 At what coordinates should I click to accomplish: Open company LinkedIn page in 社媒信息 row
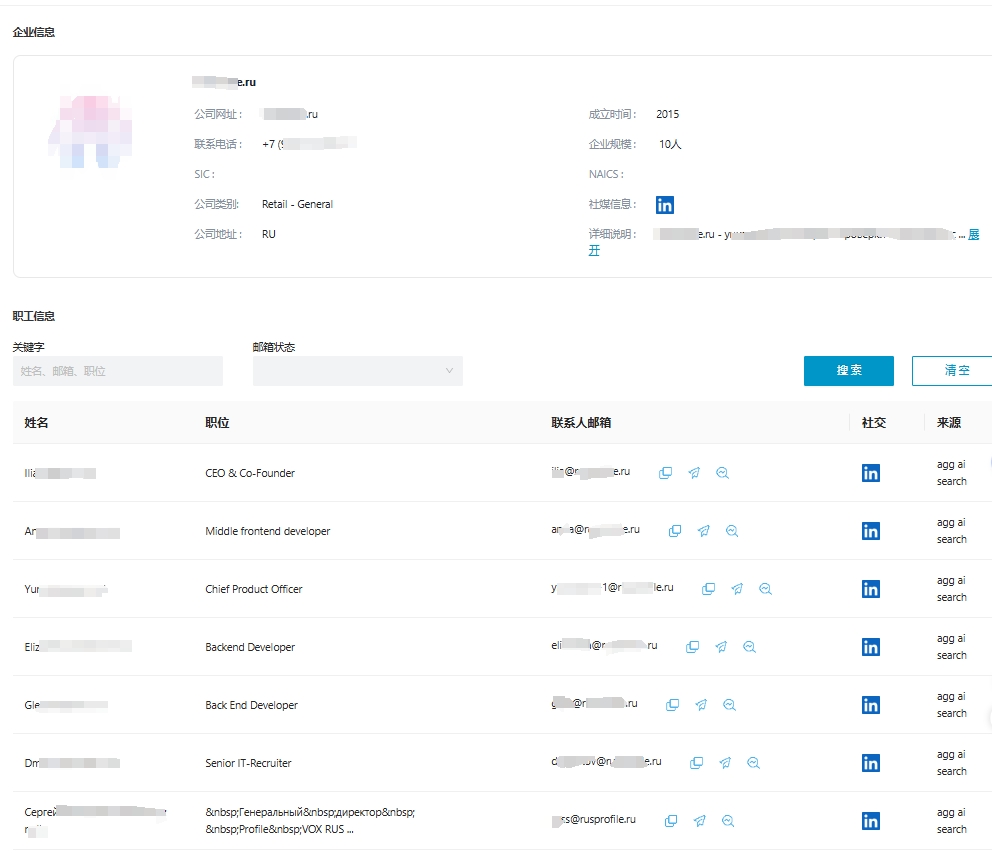pos(665,205)
